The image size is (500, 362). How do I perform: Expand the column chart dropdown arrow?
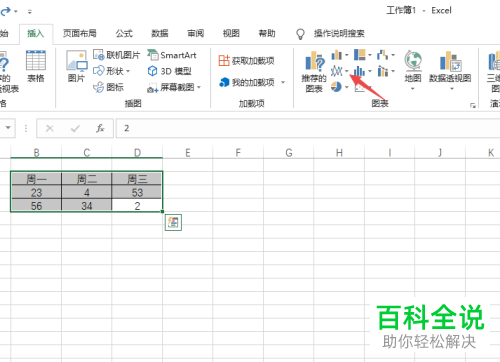point(347,55)
